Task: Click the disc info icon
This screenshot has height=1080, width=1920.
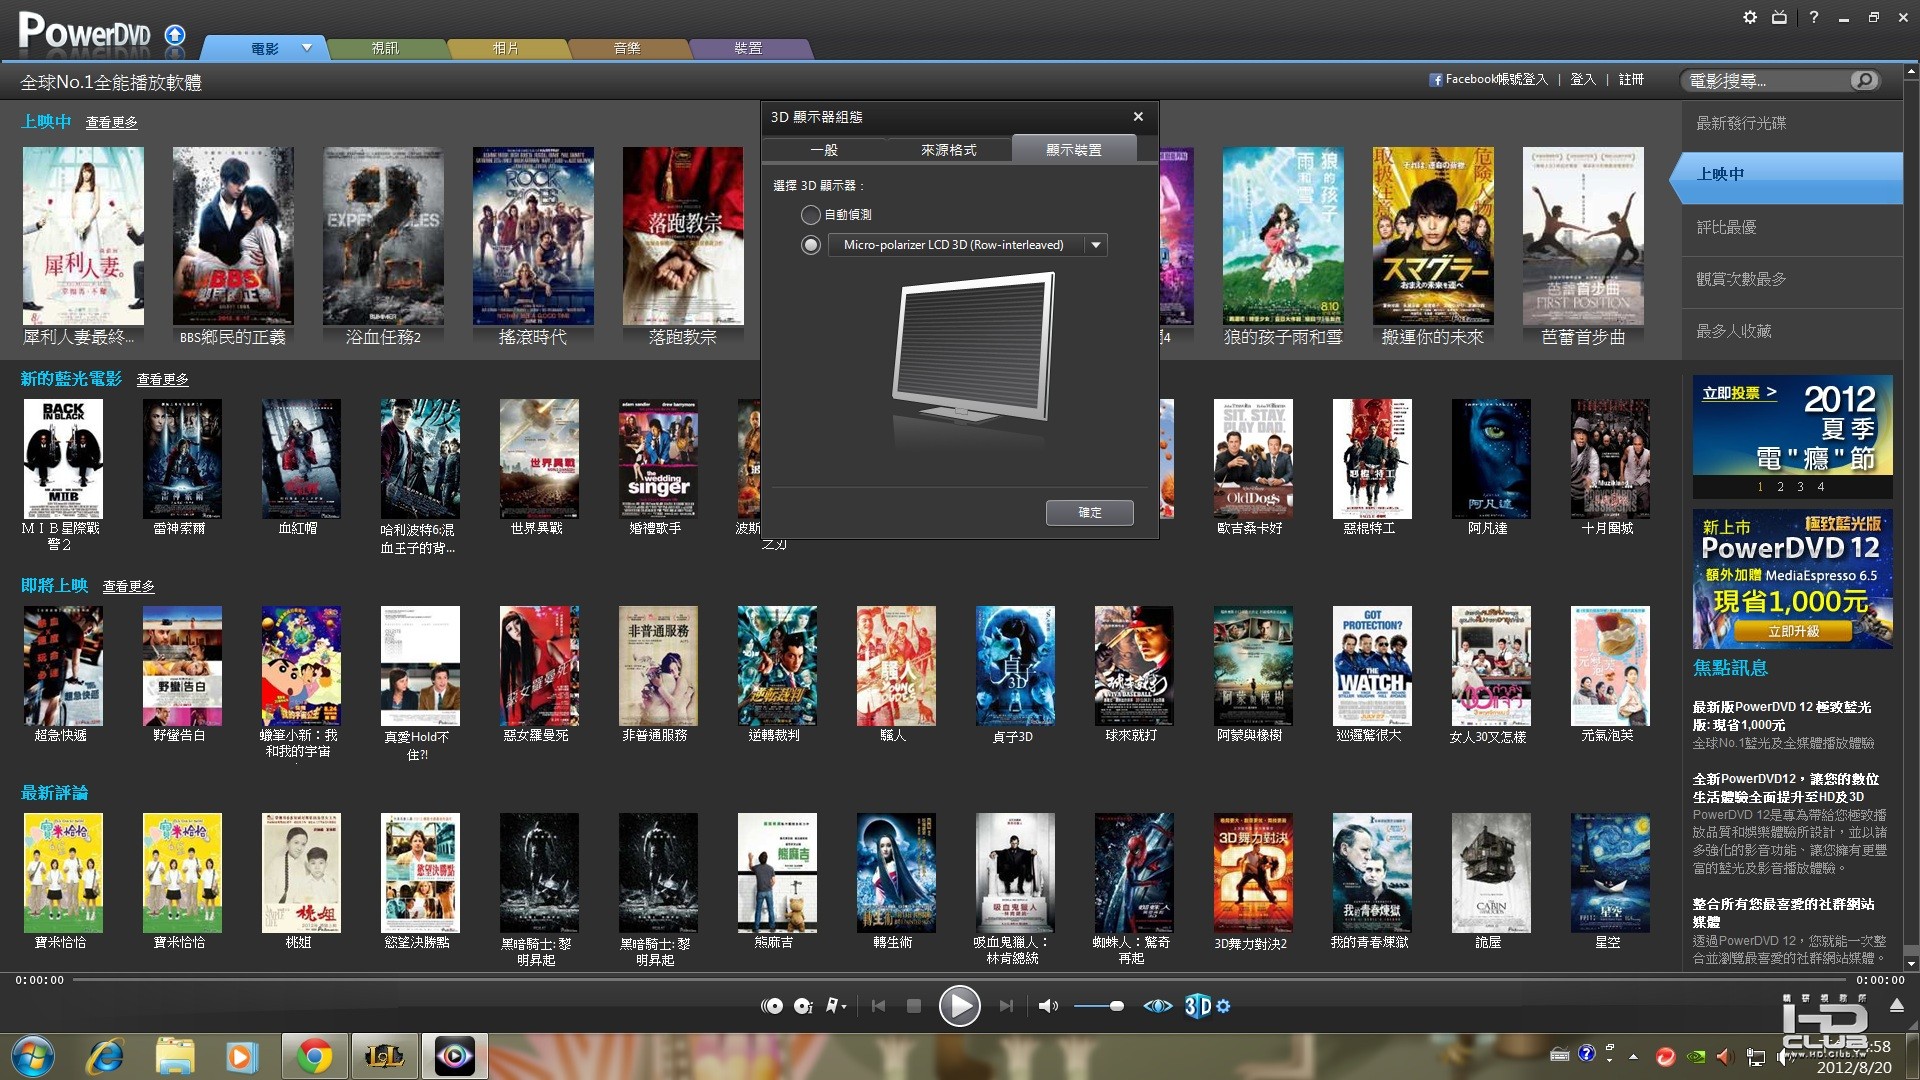Action: point(802,1006)
